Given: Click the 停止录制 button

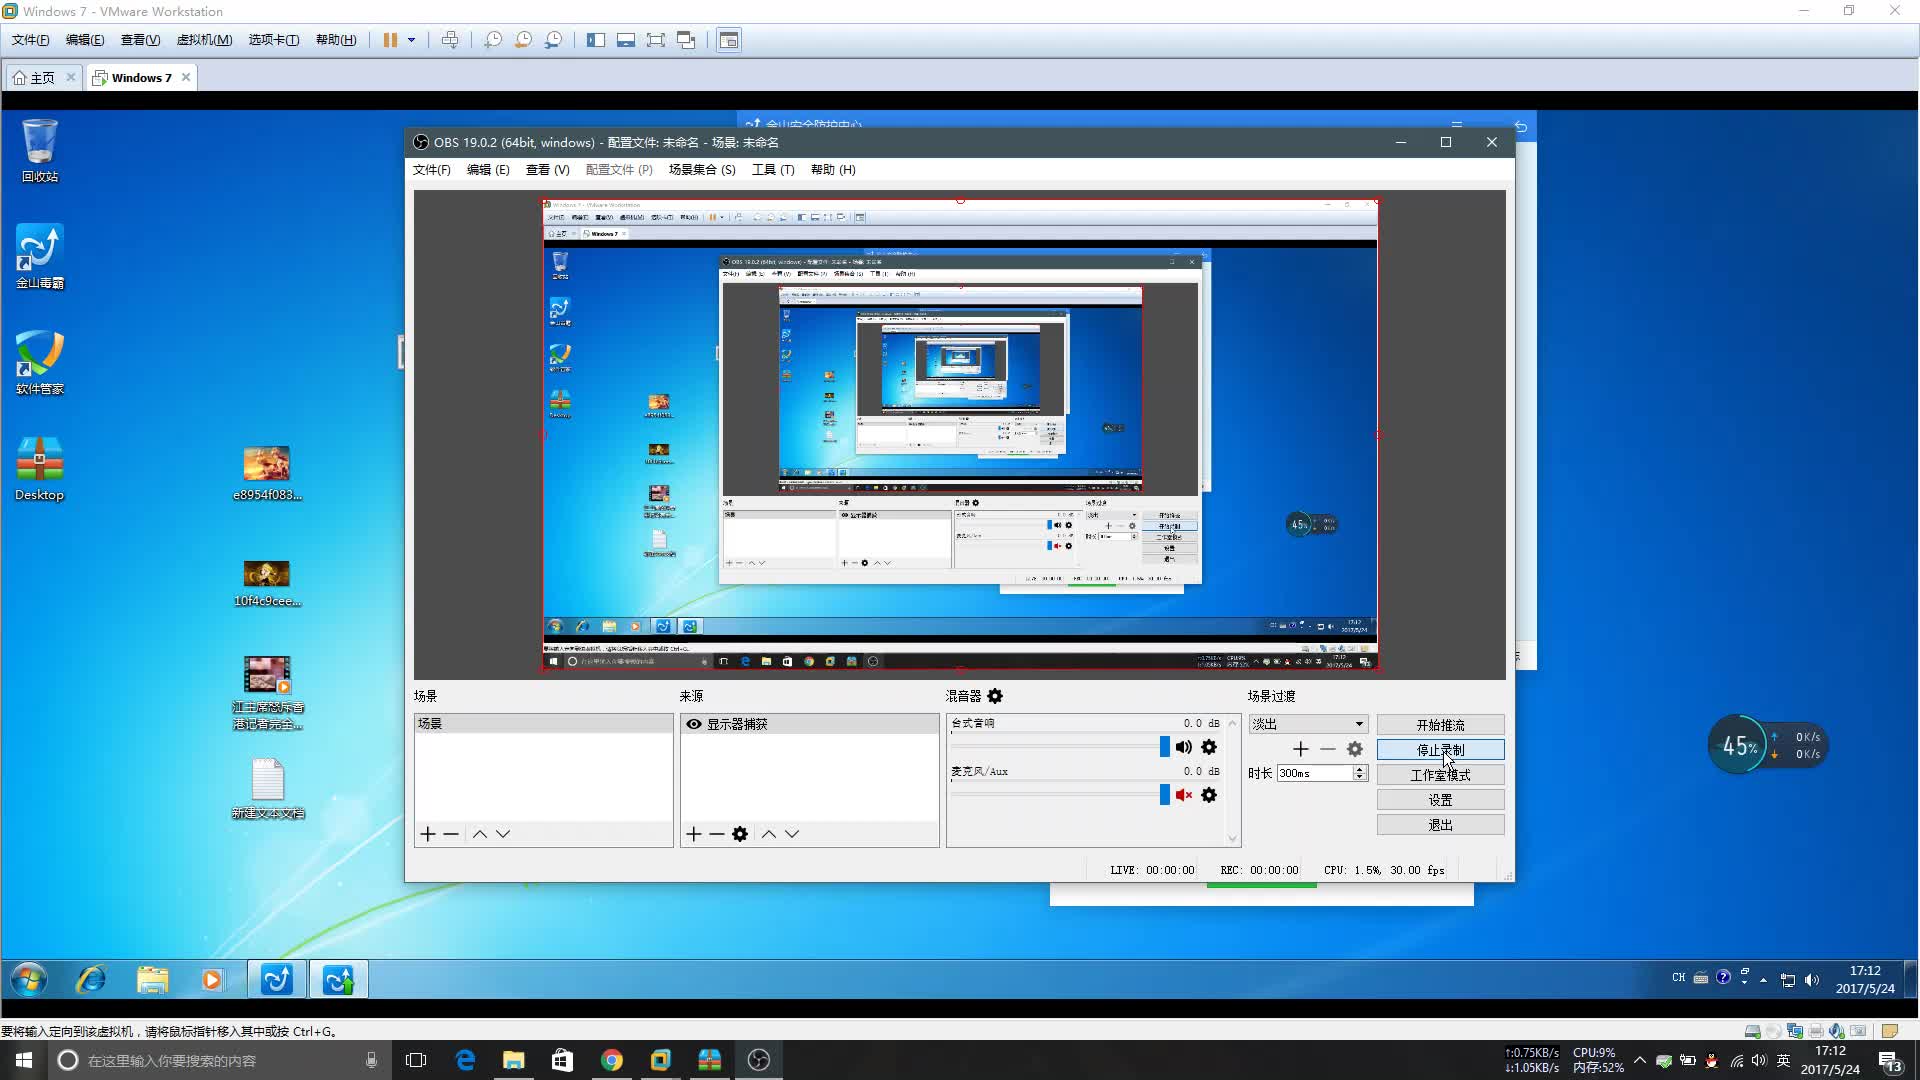Looking at the screenshot, I should (1440, 750).
